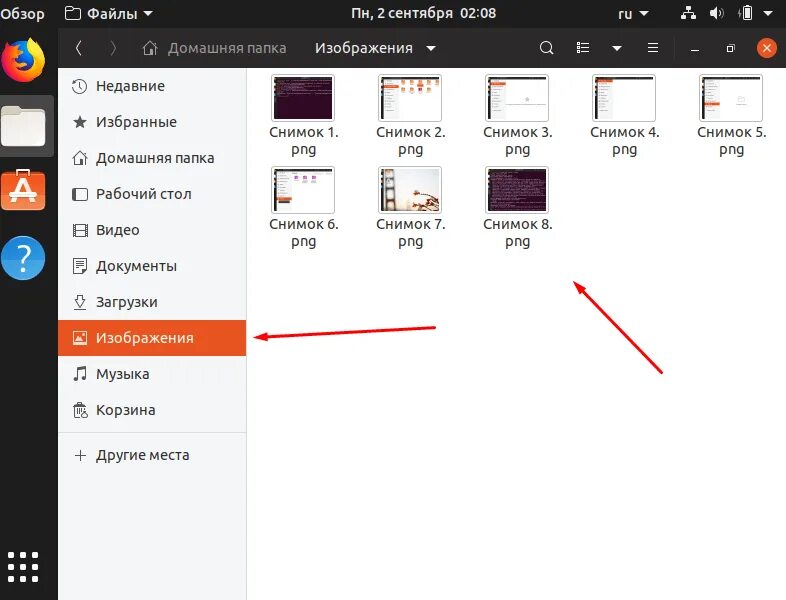Click Другие места in sidebar

[152, 455]
